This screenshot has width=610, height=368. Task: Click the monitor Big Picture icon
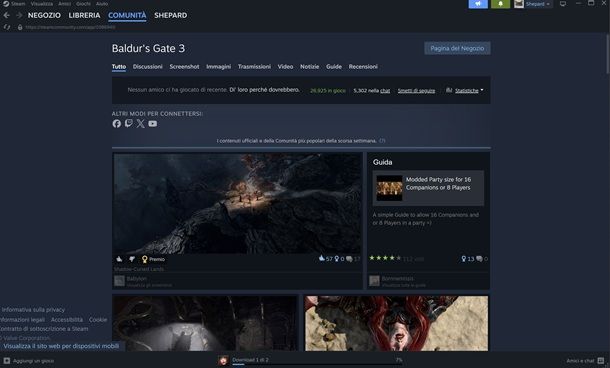(x=563, y=4)
